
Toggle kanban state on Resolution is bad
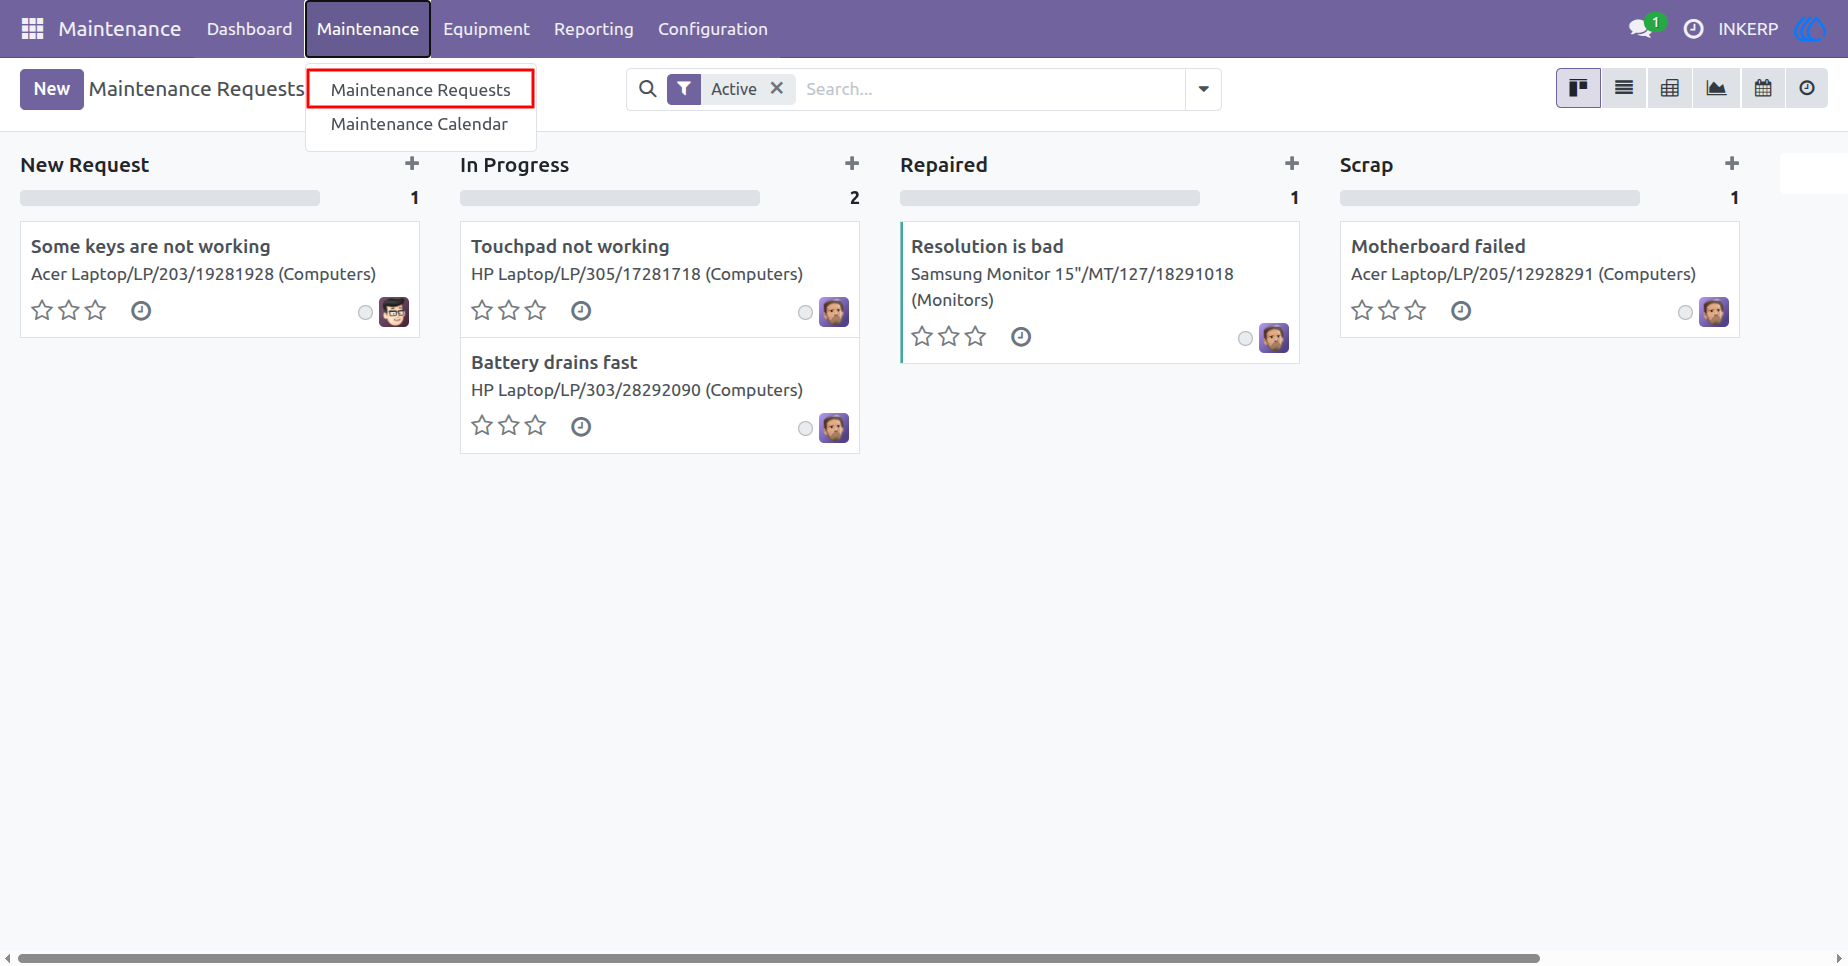tap(1245, 339)
